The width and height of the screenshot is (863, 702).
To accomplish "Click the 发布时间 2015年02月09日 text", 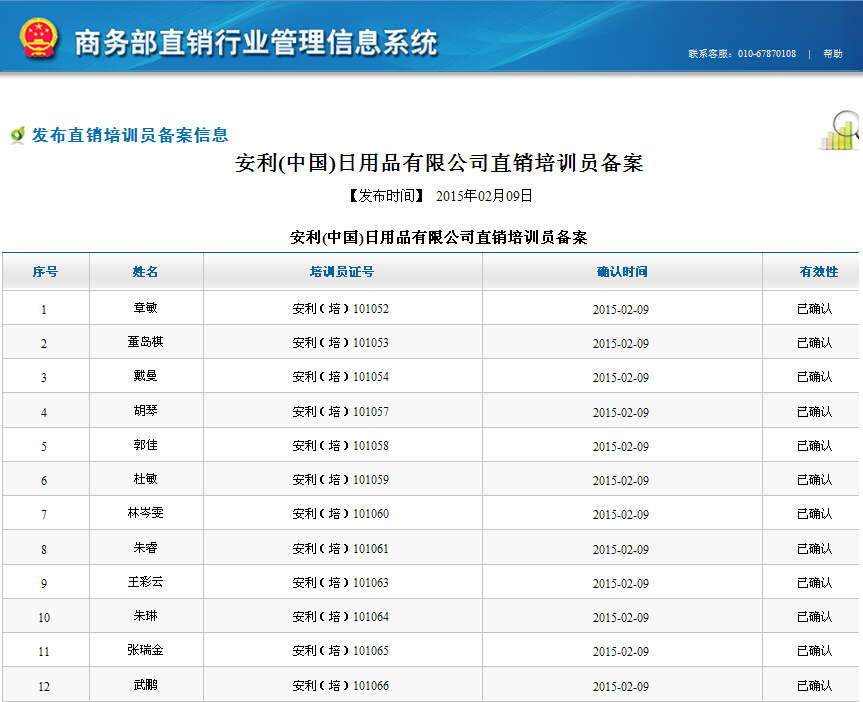I will point(439,196).
